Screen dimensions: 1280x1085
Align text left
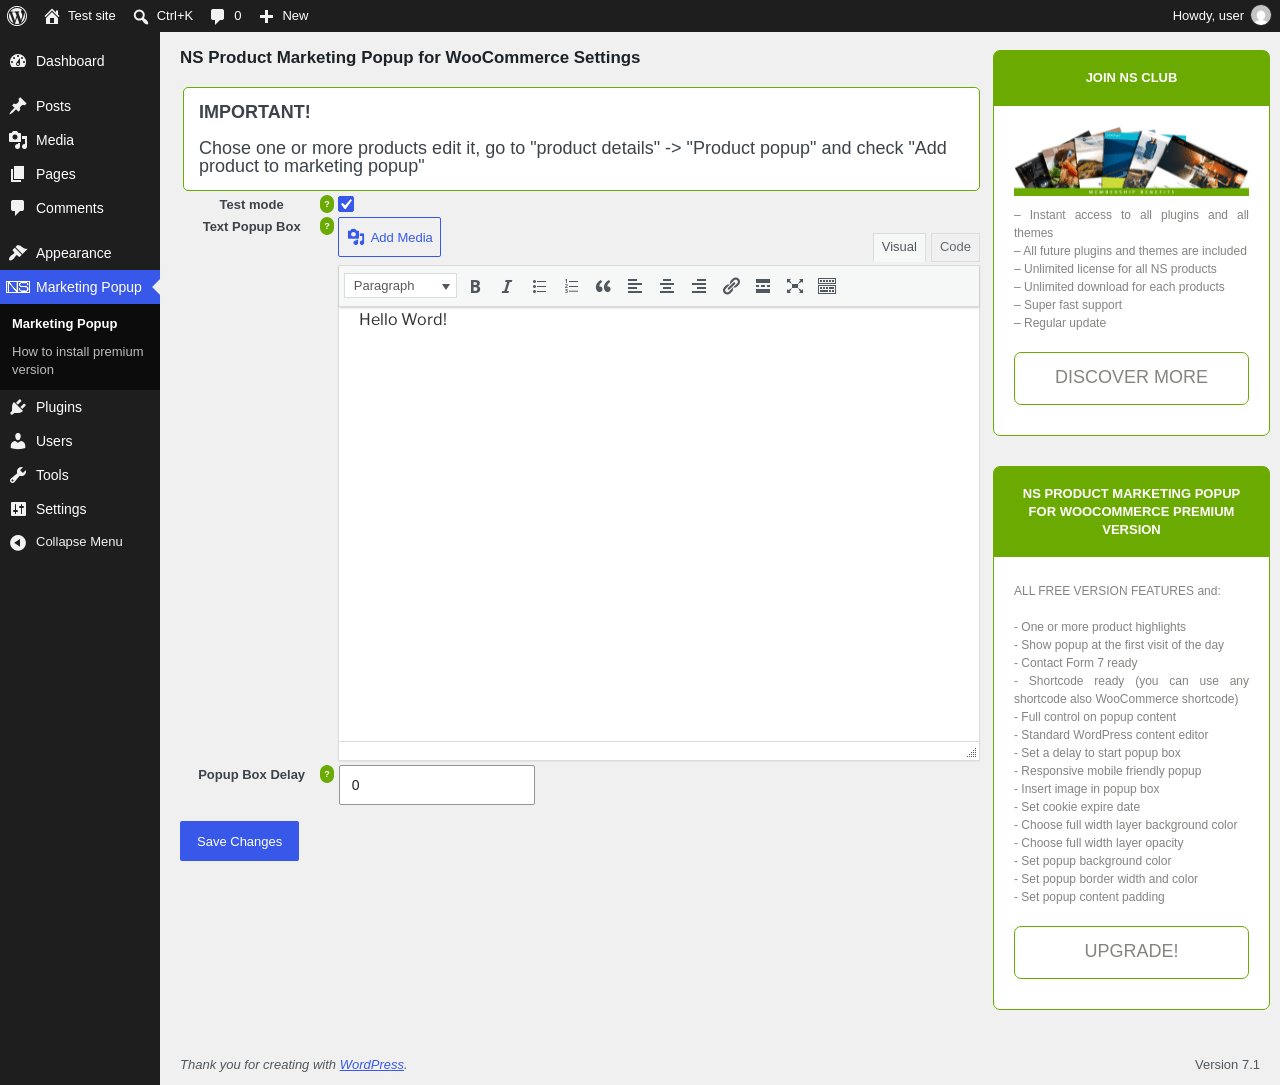pyautogui.click(x=635, y=286)
